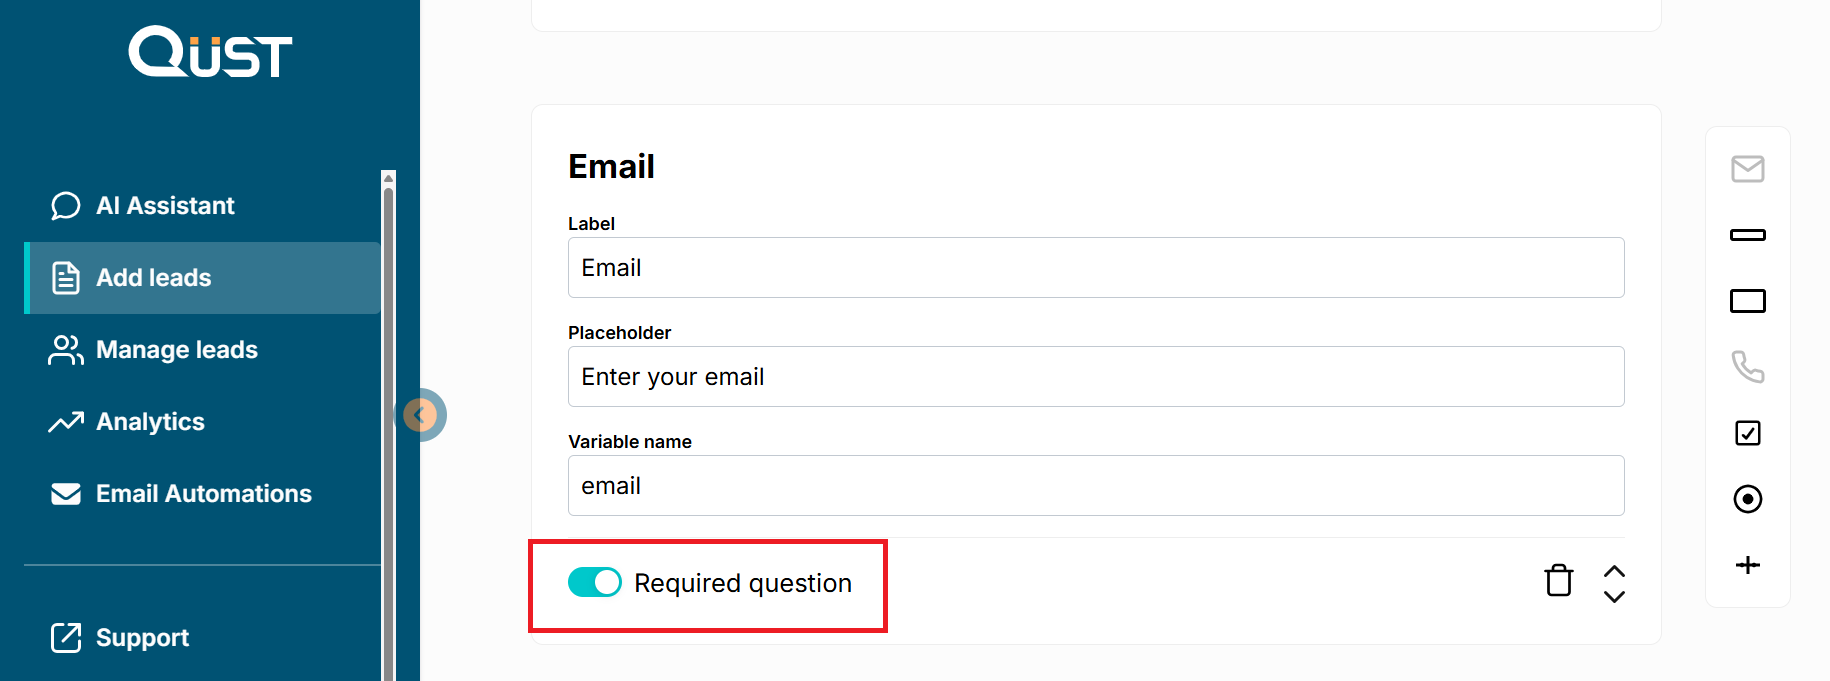The image size is (1830, 681).
Task: Open AI Assistant from sidebar
Action: point(165,206)
